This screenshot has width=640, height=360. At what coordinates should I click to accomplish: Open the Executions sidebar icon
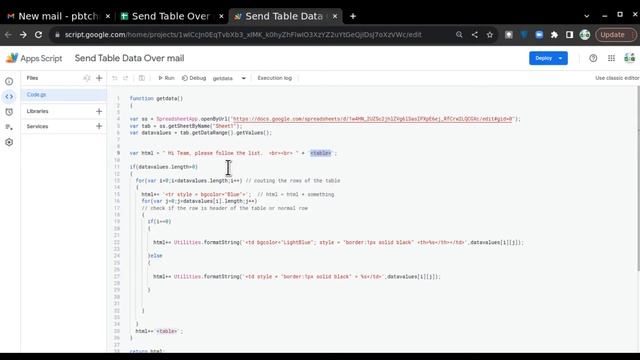(x=9, y=127)
